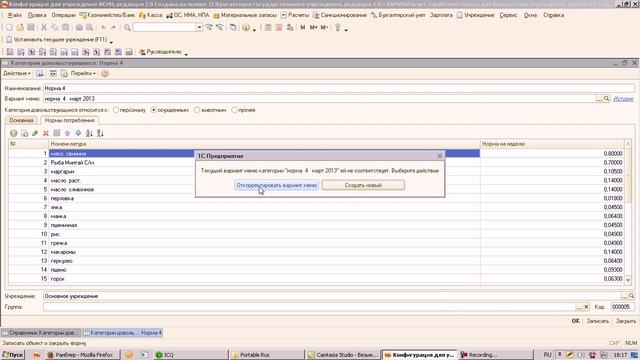Open the Материальные запасы menu

coord(245,15)
